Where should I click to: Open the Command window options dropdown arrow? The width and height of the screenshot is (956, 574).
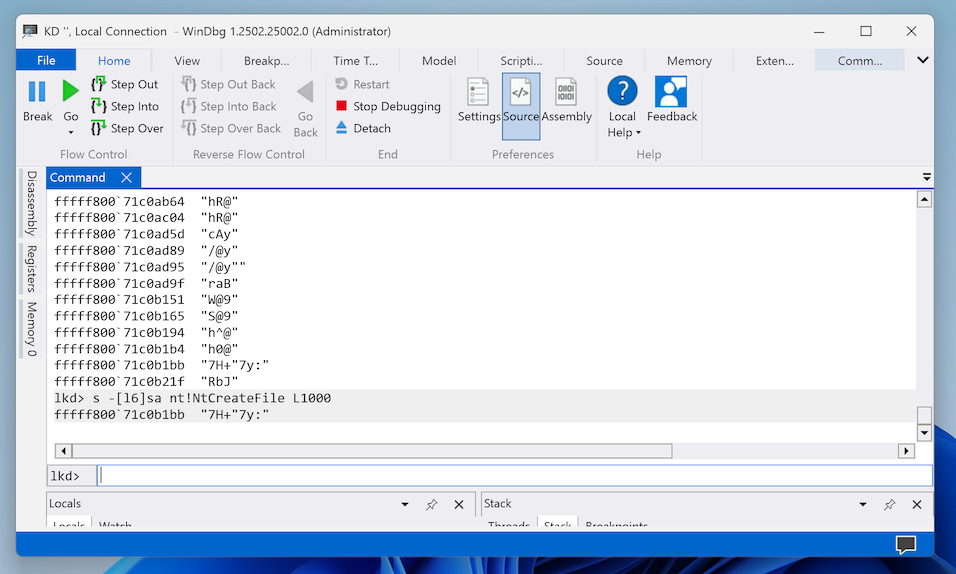pos(926,177)
